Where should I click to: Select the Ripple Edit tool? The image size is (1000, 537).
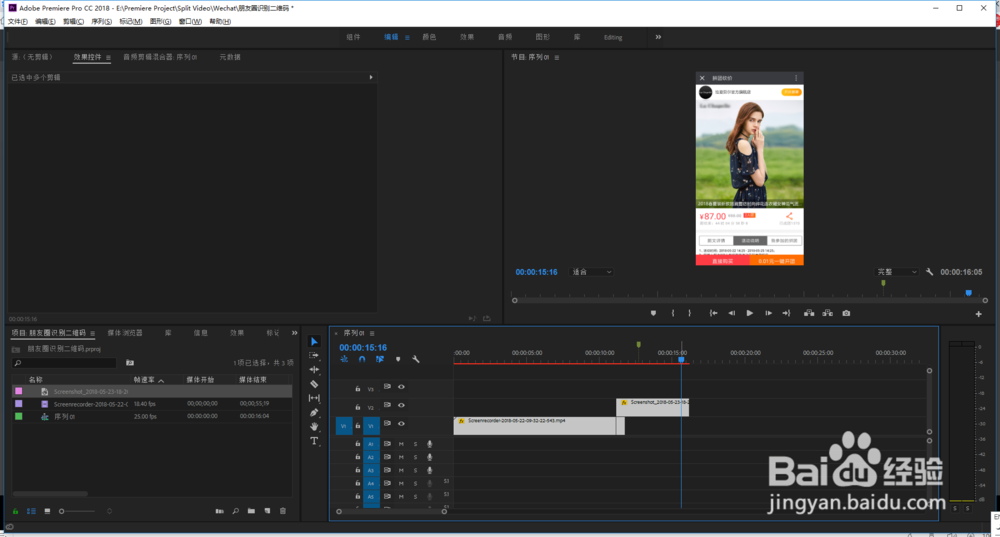click(314, 369)
